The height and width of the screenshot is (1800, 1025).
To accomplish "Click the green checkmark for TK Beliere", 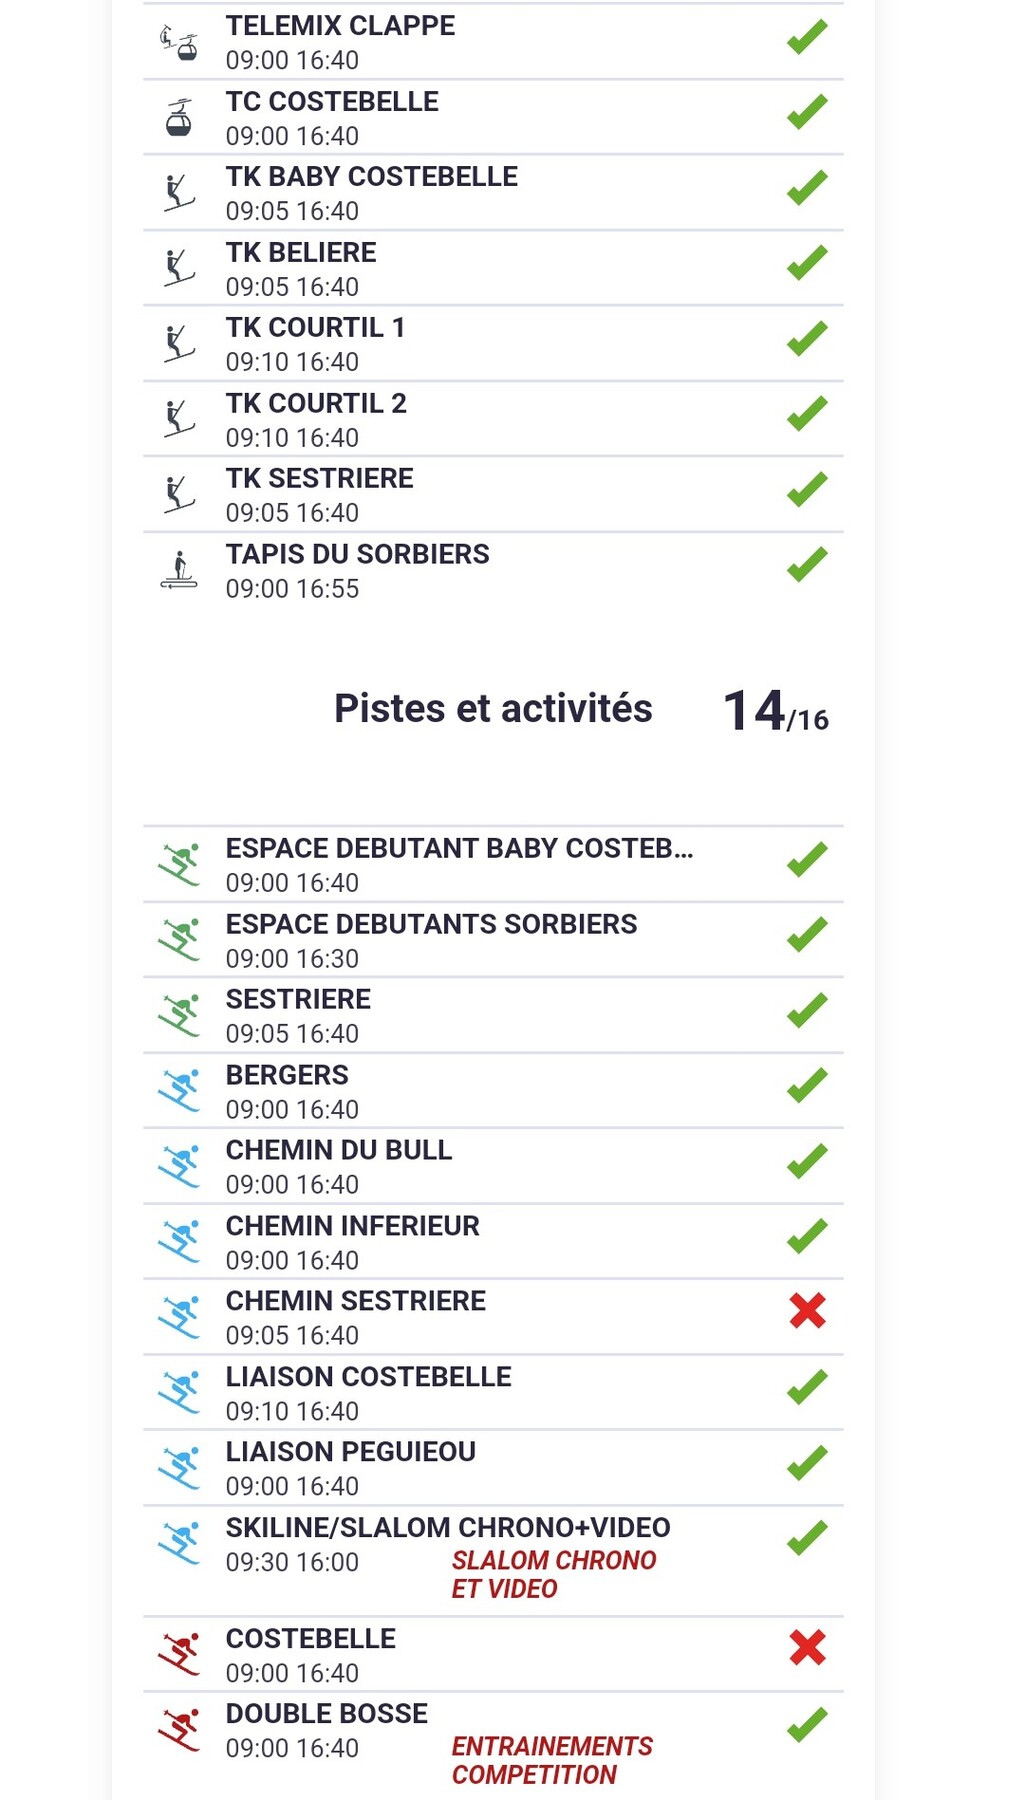I will (x=807, y=262).
